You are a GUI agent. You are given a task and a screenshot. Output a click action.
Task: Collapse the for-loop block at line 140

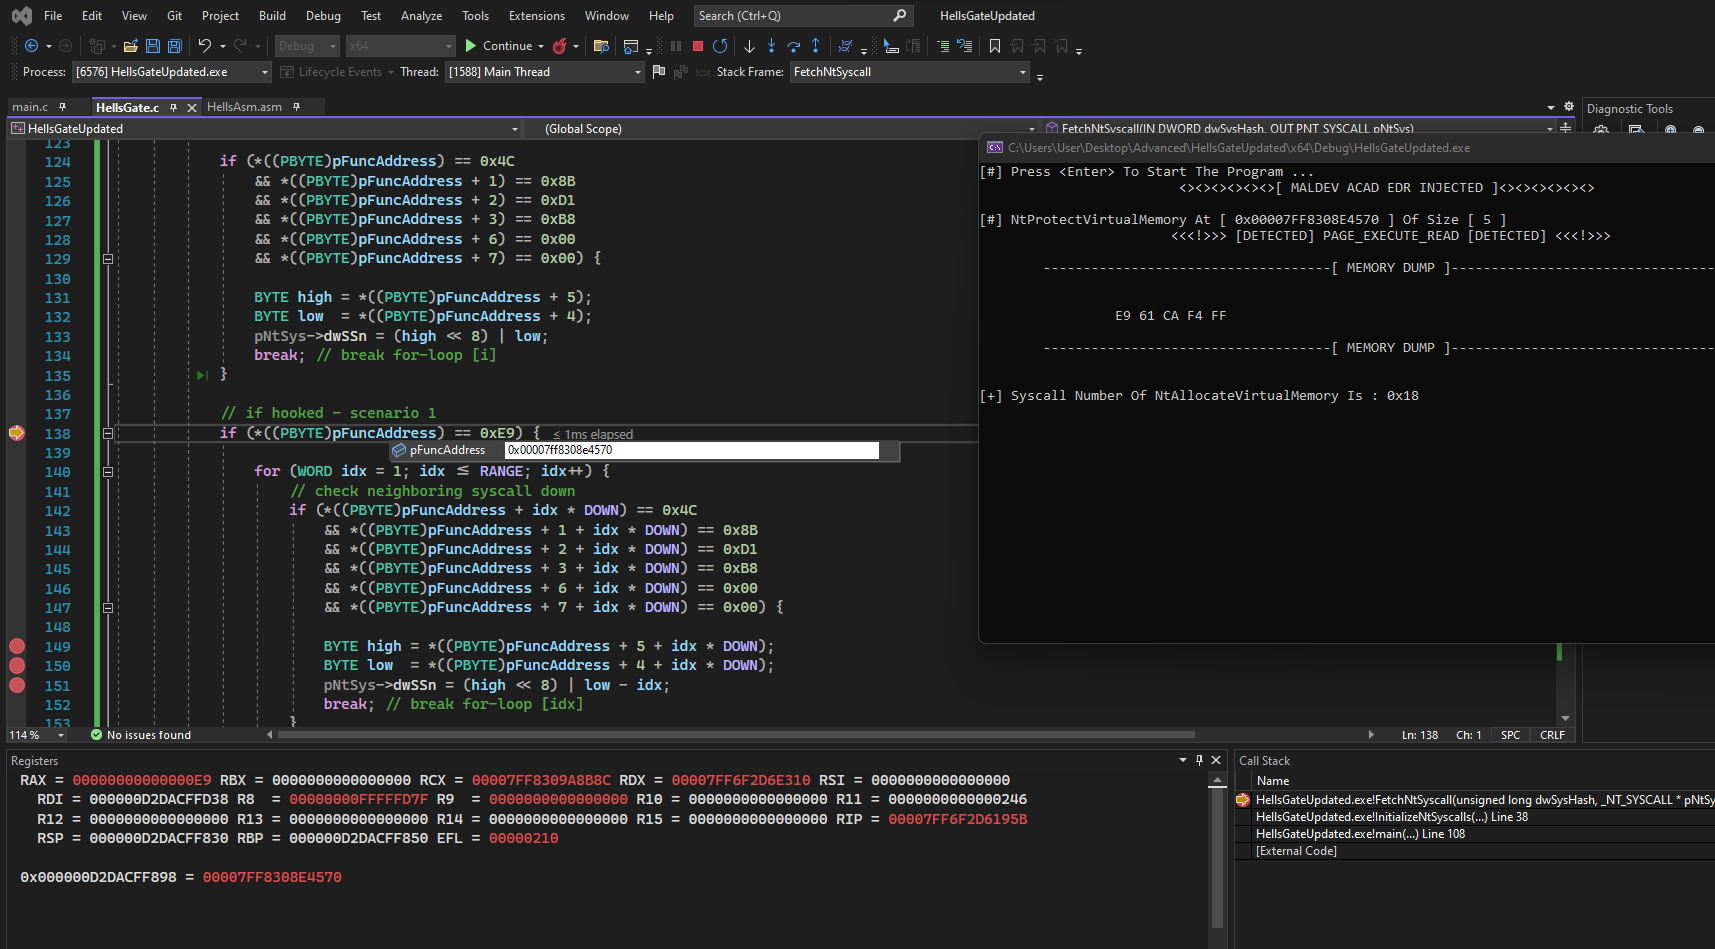[x=108, y=472]
